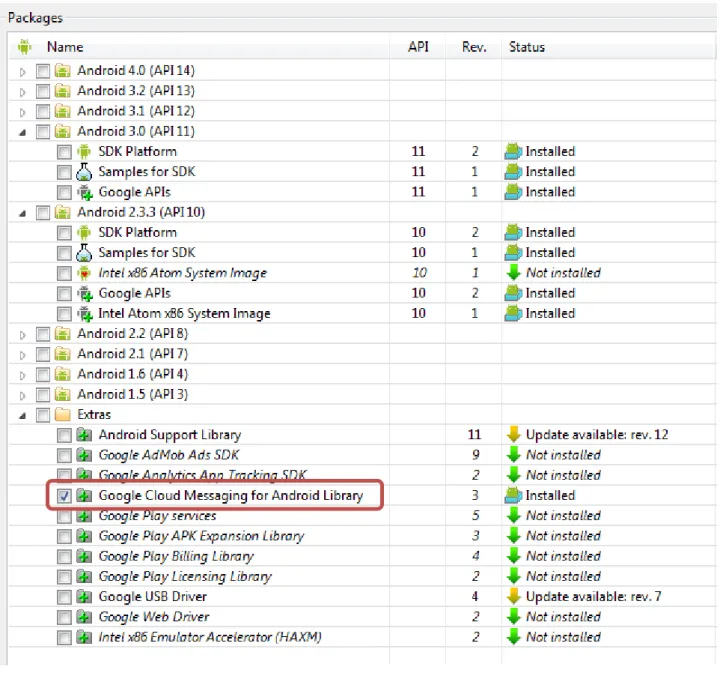This screenshot has width=720, height=673.
Task: Tick the Google Web Driver checkbox
Action: coord(64,617)
